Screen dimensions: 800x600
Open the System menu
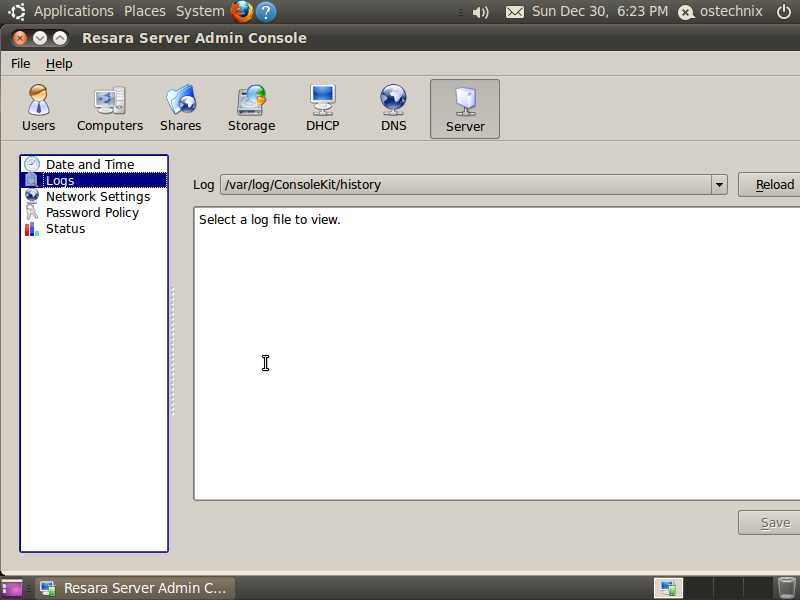(x=200, y=11)
